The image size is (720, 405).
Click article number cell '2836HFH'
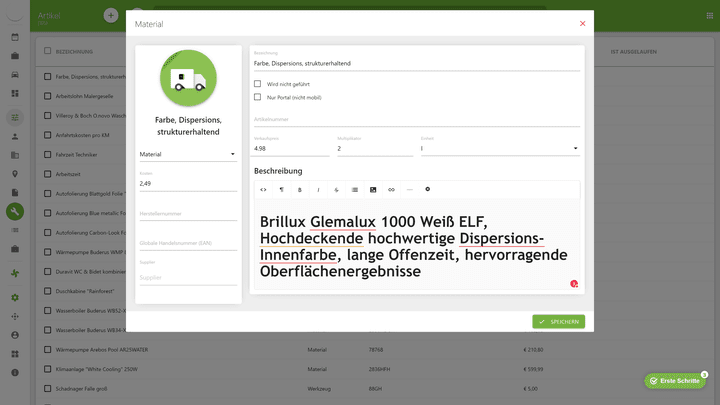click(x=379, y=369)
